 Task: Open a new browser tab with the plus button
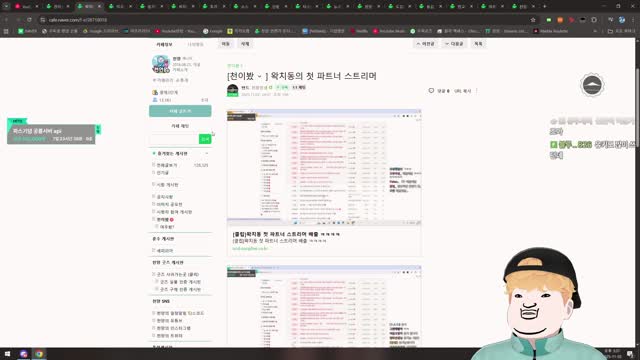pos(544,7)
